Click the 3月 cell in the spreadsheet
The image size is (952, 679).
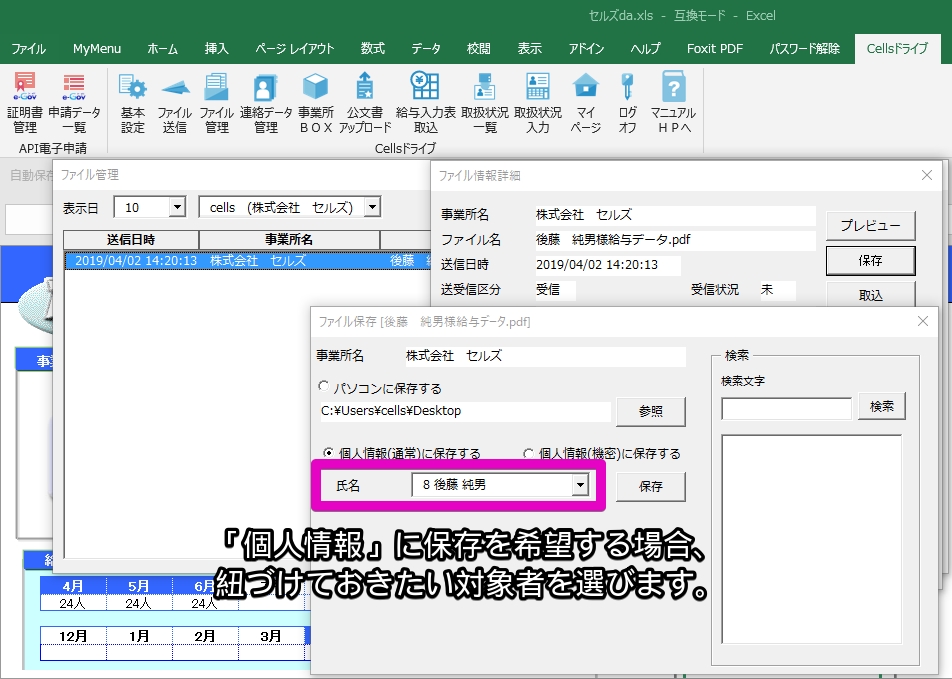pos(270,636)
